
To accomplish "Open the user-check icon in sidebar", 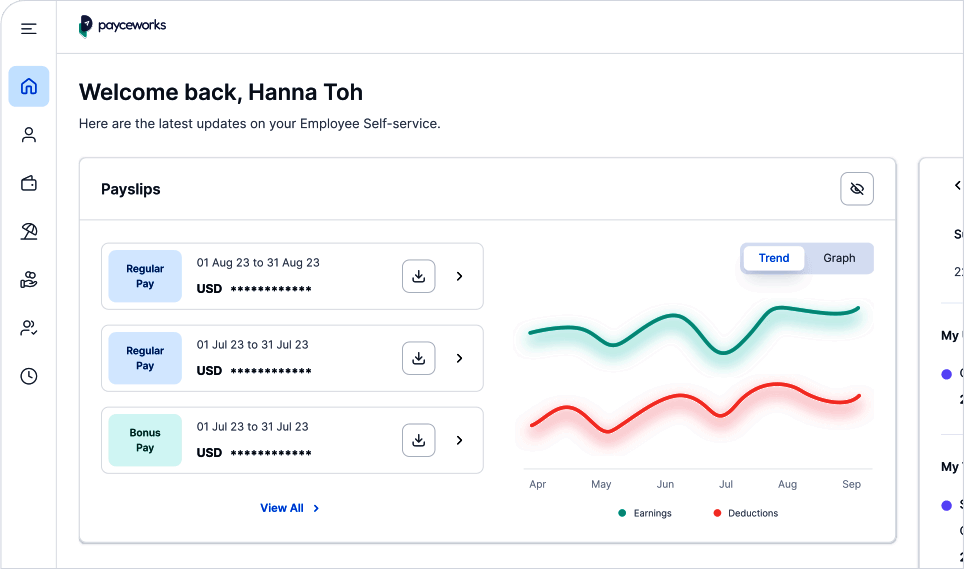I will [29, 328].
